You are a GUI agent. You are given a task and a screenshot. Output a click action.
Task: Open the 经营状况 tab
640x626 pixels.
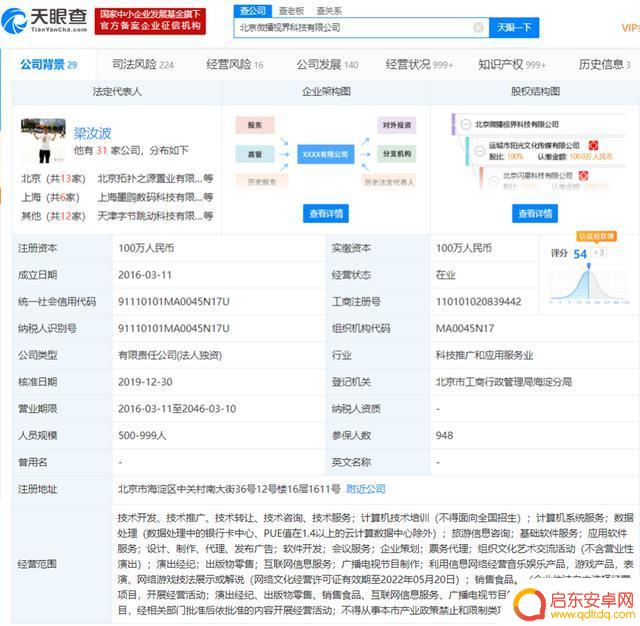pos(419,64)
